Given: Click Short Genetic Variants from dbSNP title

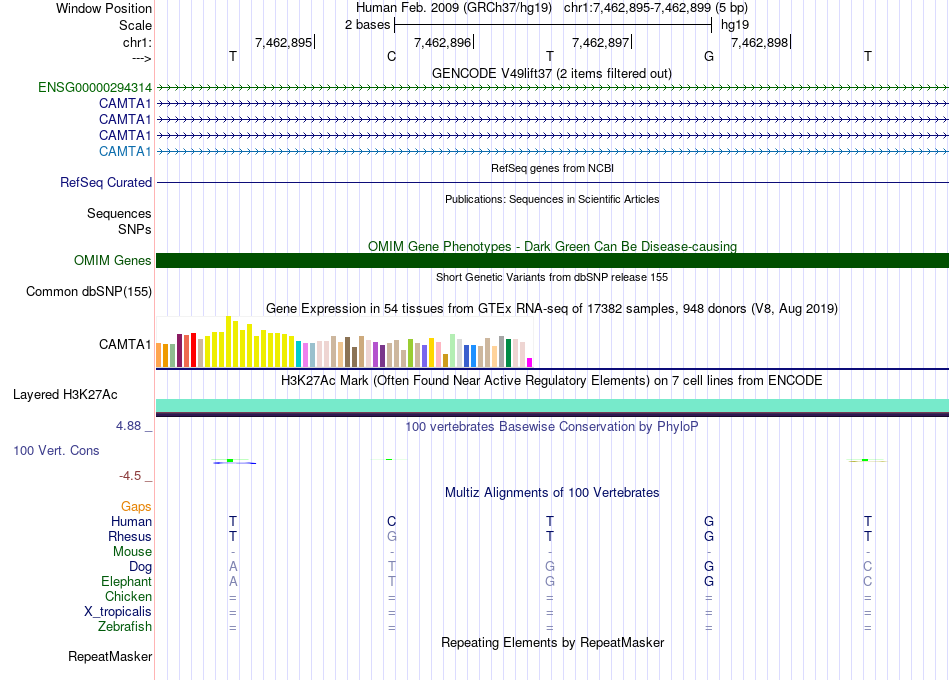Looking at the screenshot, I should [x=552, y=277].
